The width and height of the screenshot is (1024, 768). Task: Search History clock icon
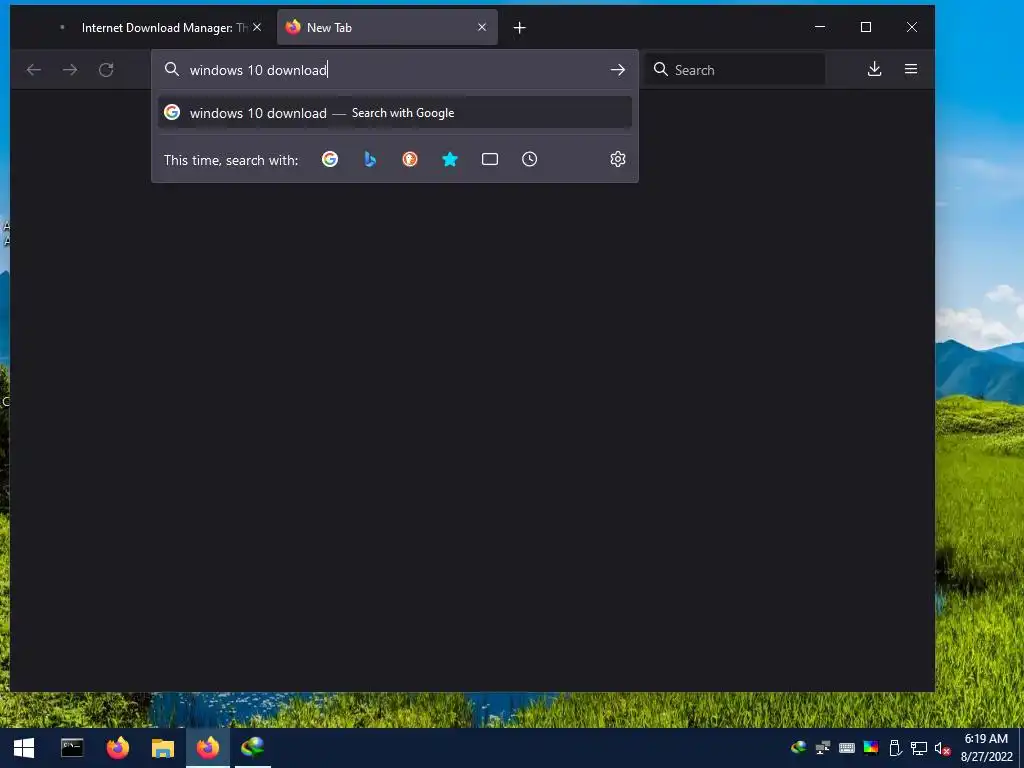[530, 159]
